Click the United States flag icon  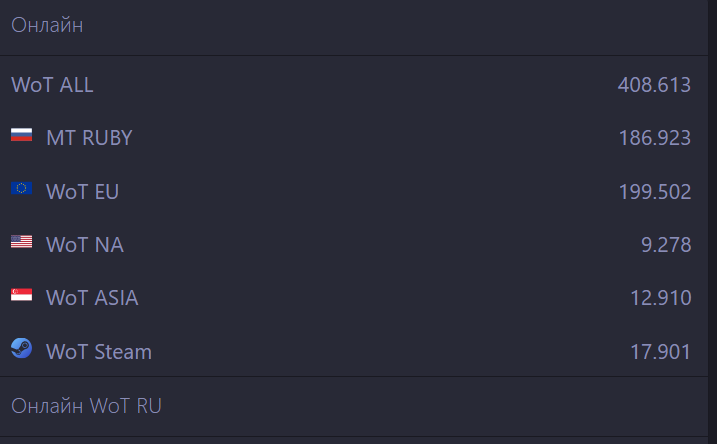pos(21,242)
